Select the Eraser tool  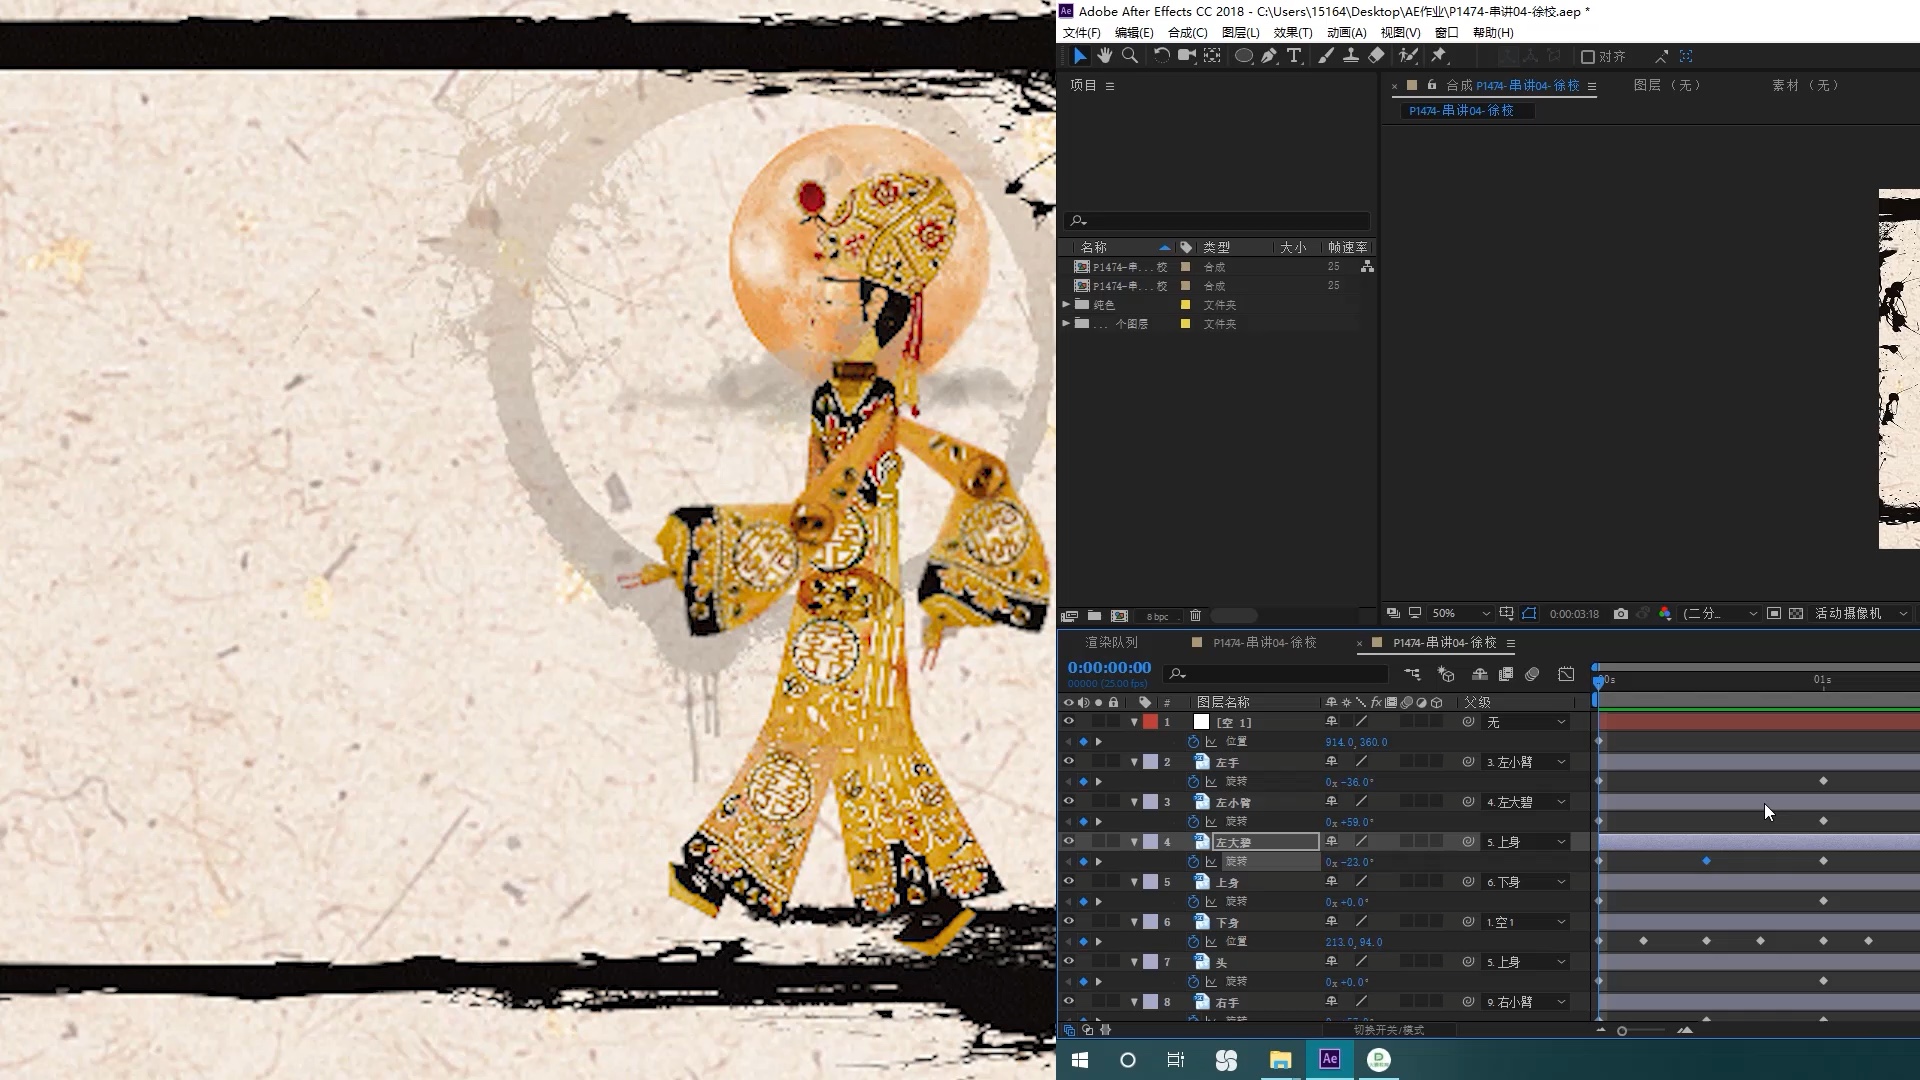point(1377,56)
